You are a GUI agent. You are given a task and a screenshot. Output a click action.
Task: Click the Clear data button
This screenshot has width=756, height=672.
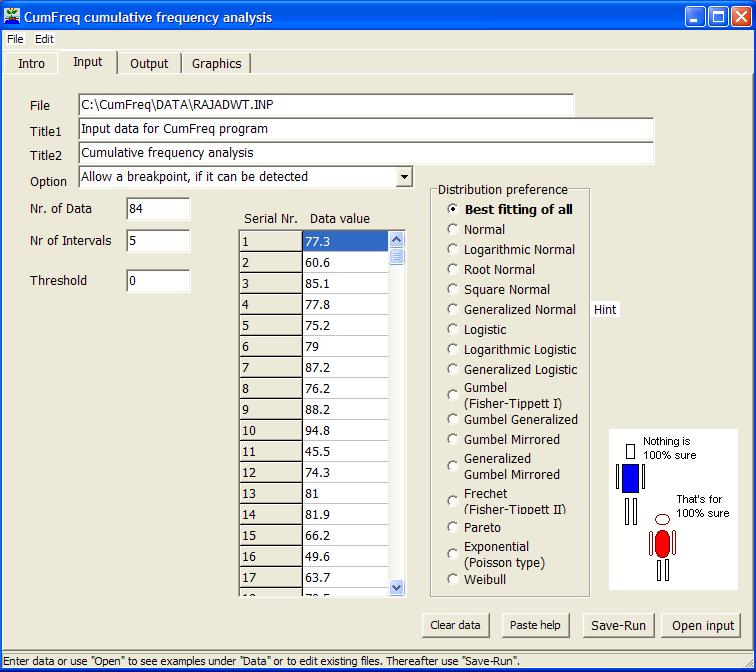(x=455, y=625)
